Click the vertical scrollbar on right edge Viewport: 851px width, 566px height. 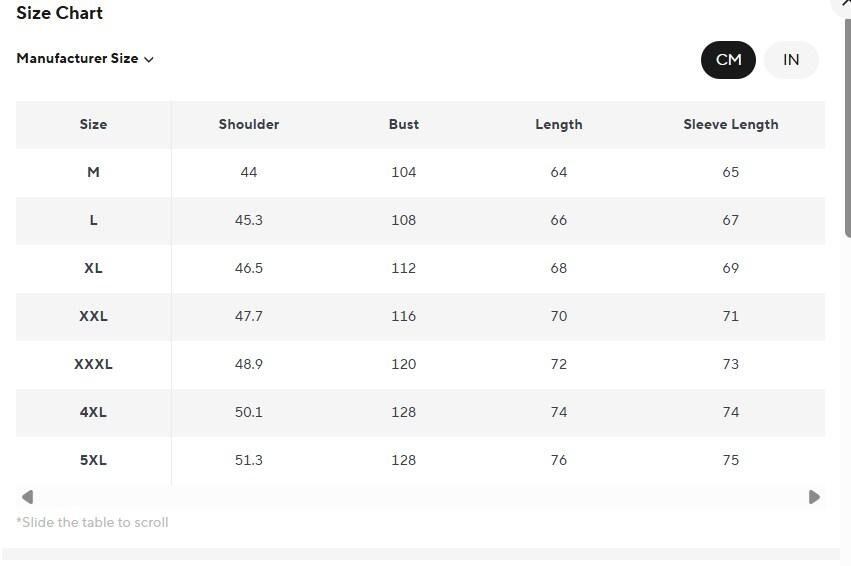click(848, 130)
